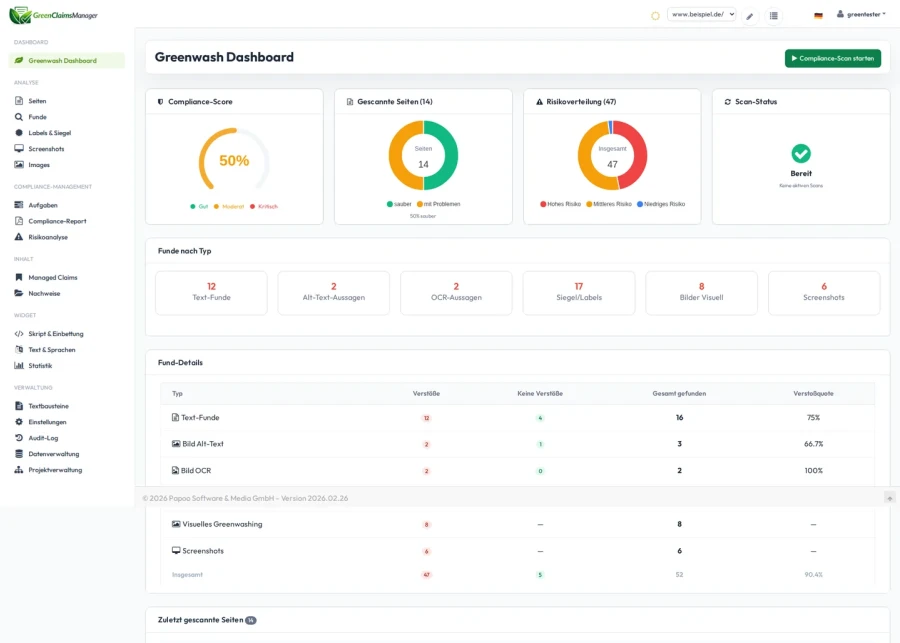
Task: Open the Siegel/Labels card with 17
Action: coord(579,293)
